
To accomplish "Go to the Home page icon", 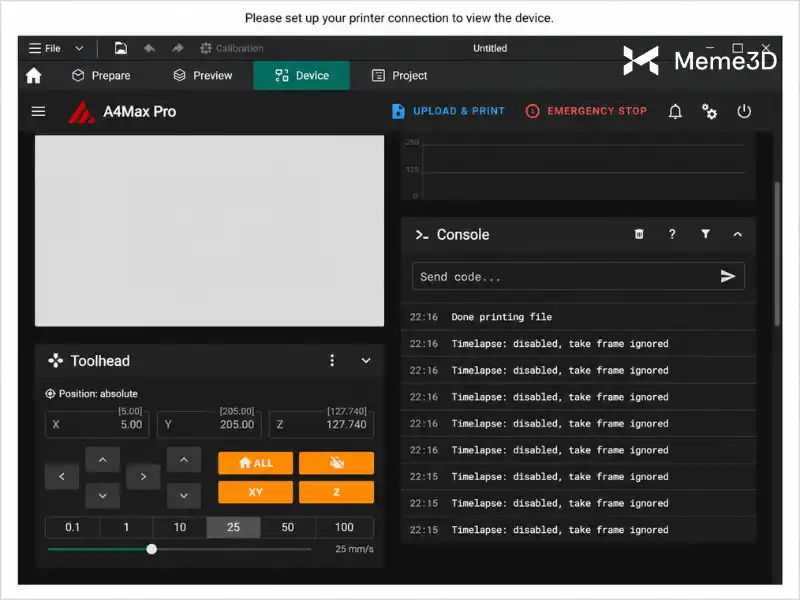I will (34, 76).
